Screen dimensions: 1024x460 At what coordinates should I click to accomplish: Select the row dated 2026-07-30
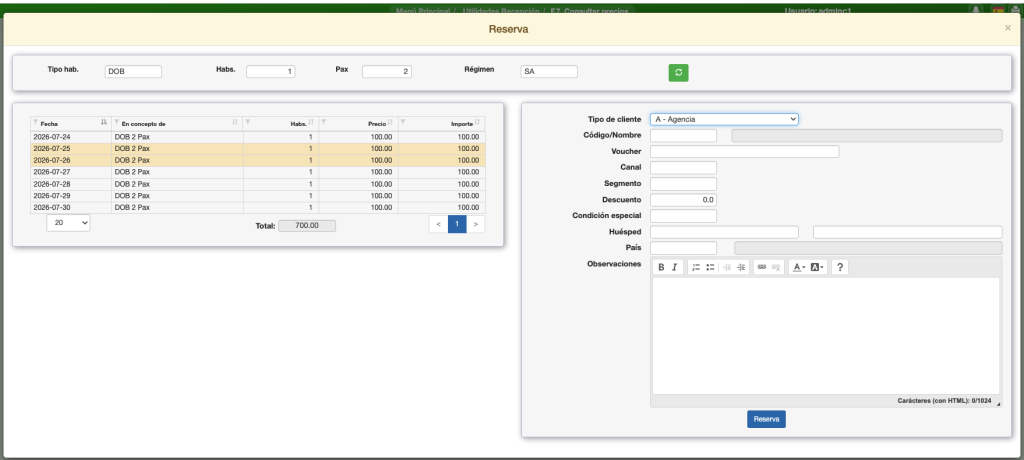pos(258,208)
